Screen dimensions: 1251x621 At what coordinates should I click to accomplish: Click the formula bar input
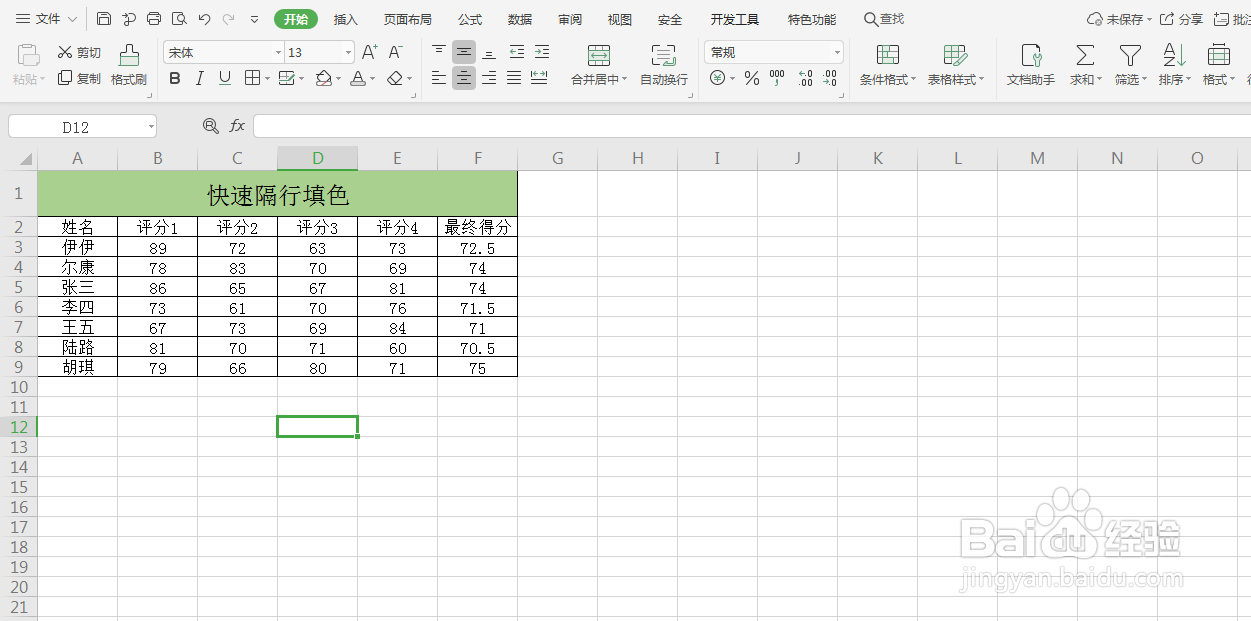pyautogui.click(x=752, y=126)
